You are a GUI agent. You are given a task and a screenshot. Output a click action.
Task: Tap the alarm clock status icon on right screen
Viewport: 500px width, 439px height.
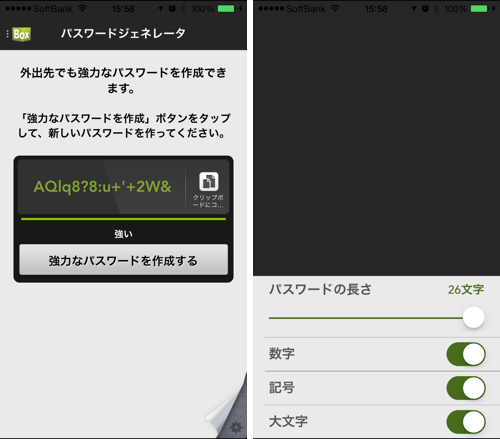coord(425,9)
